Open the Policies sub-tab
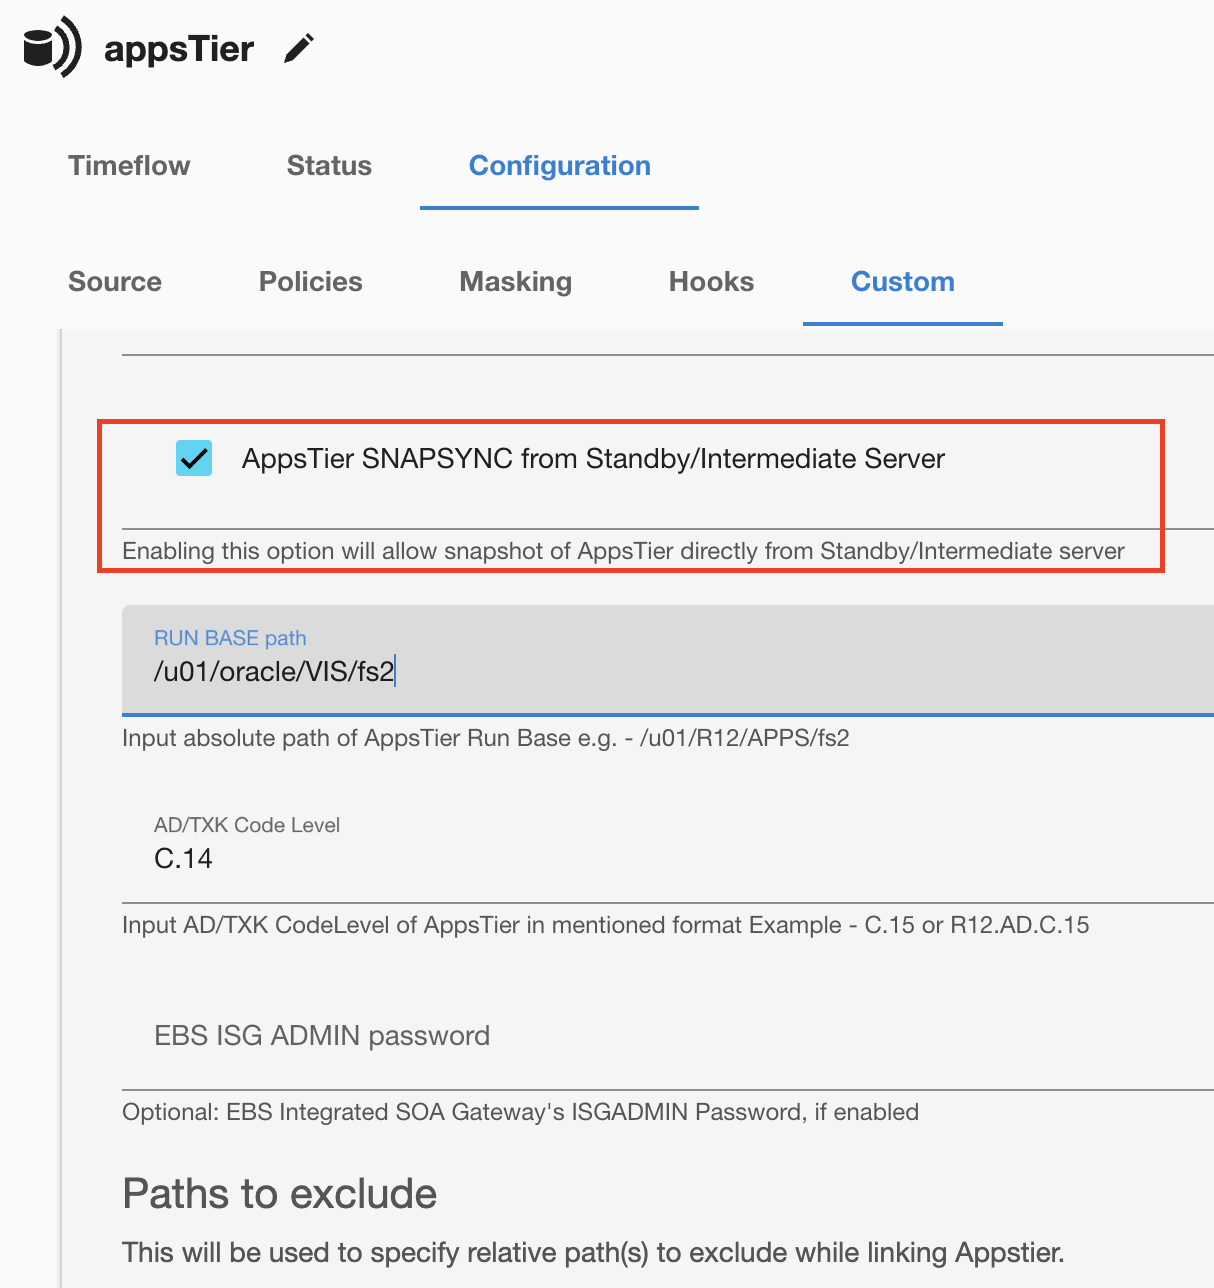This screenshot has height=1288, width=1214. pos(310,282)
